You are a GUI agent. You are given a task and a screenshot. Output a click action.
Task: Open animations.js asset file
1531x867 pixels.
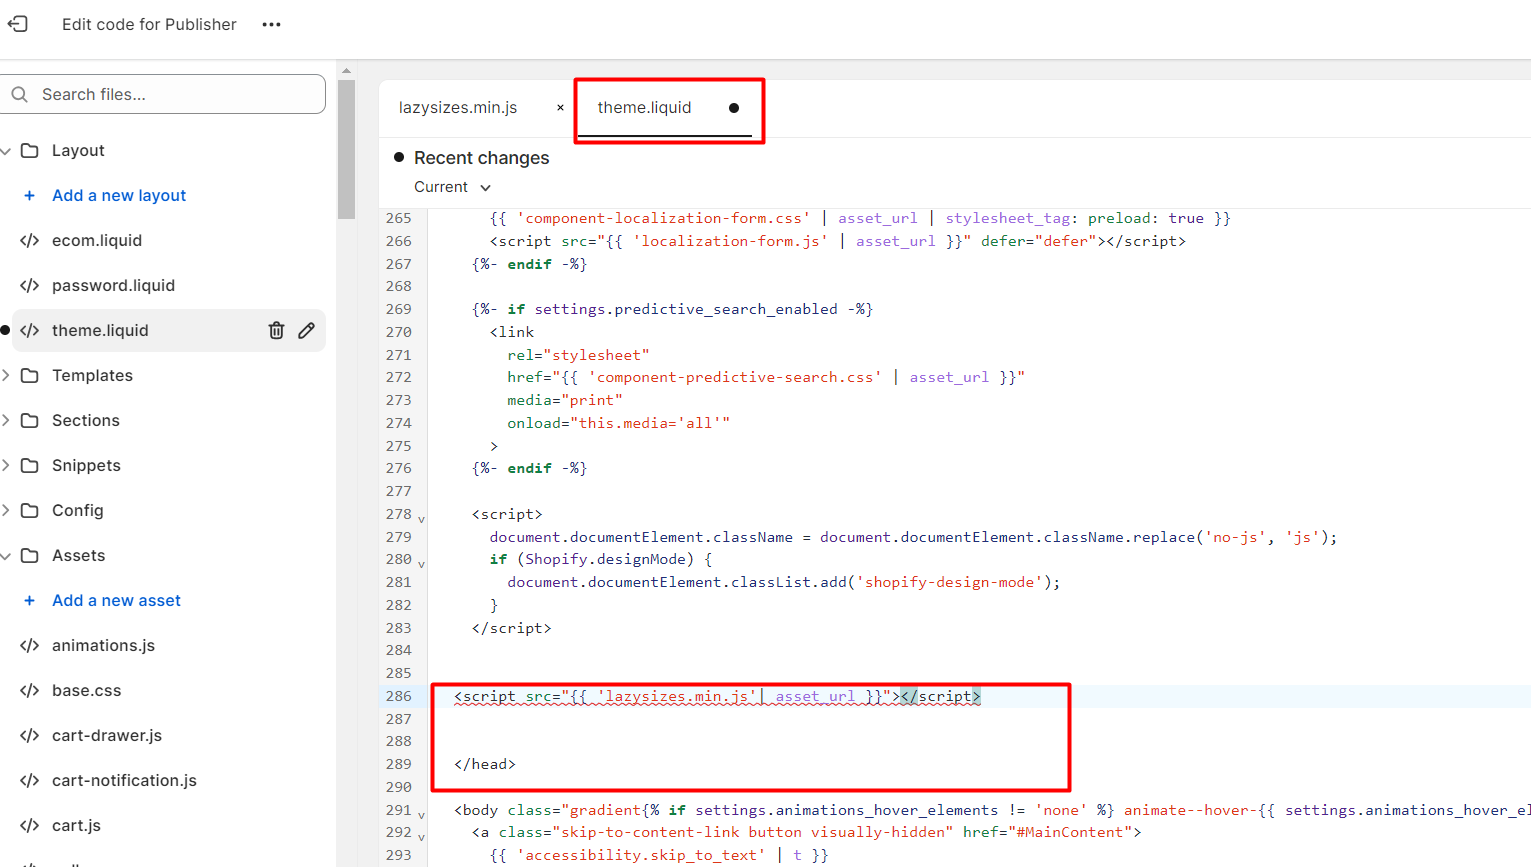coord(103,645)
